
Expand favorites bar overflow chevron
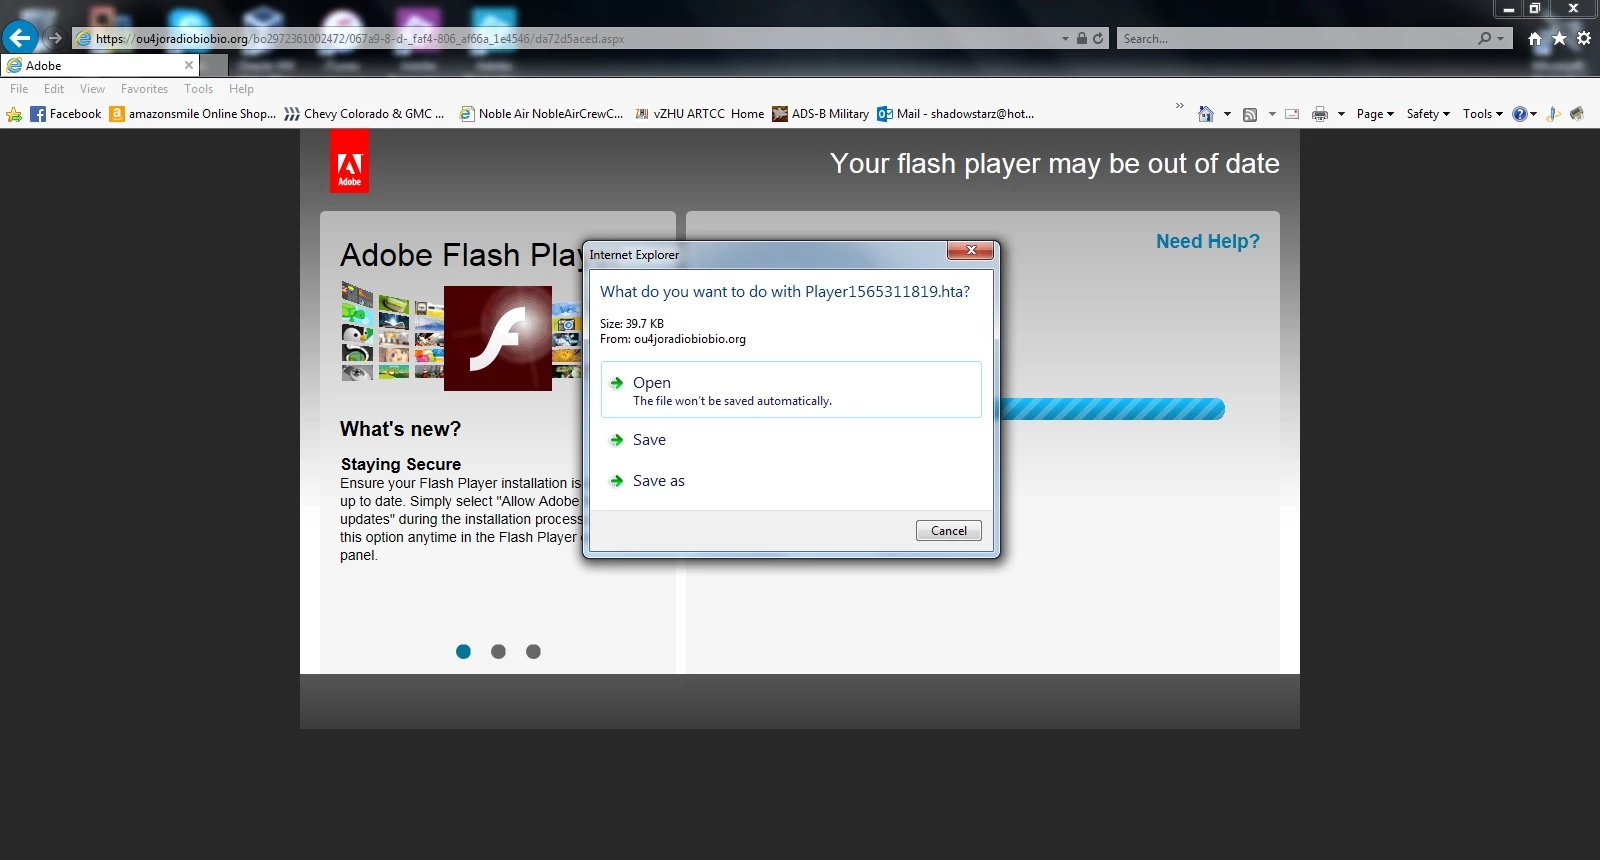coord(1179,106)
